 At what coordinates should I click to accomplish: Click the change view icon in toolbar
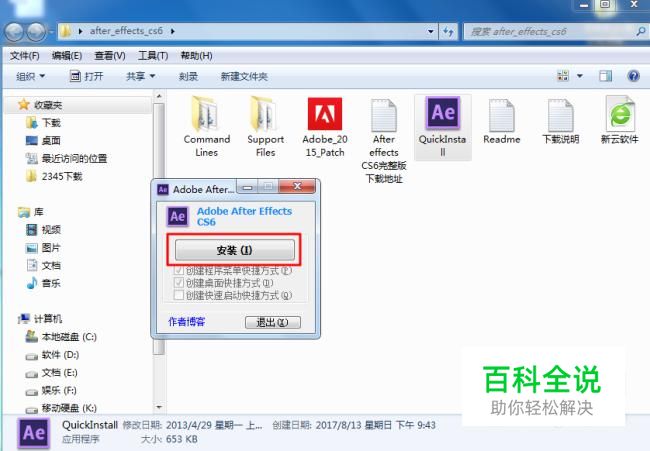coord(563,76)
